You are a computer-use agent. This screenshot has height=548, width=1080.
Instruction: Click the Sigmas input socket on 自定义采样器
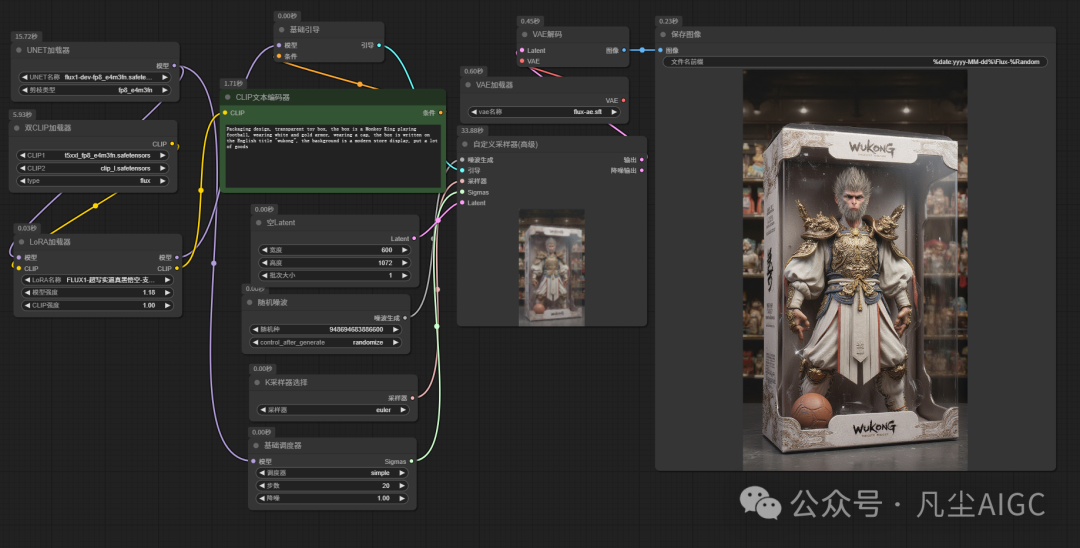[x=462, y=192]
